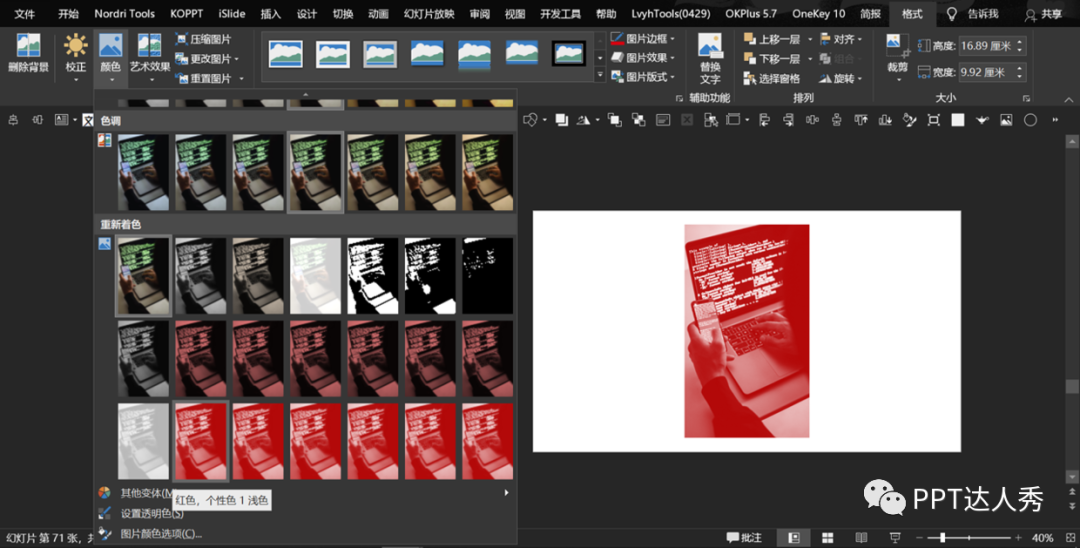Click the align left icon in quick toolbar

coord(764,120)
